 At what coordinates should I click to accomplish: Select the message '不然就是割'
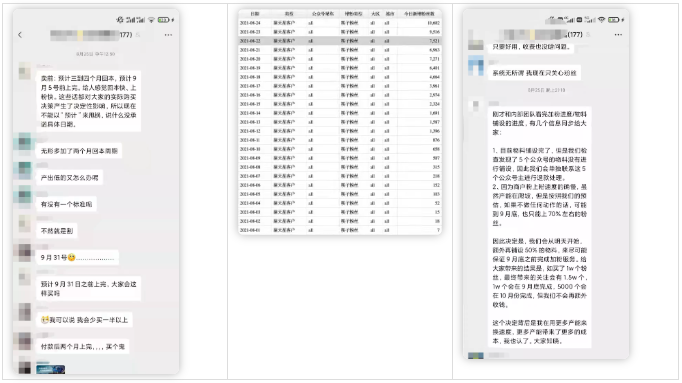click(x=57, y=231)
